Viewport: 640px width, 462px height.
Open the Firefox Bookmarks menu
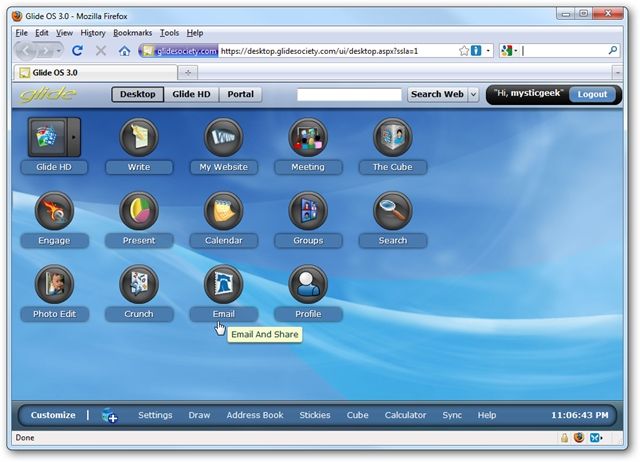133,33
